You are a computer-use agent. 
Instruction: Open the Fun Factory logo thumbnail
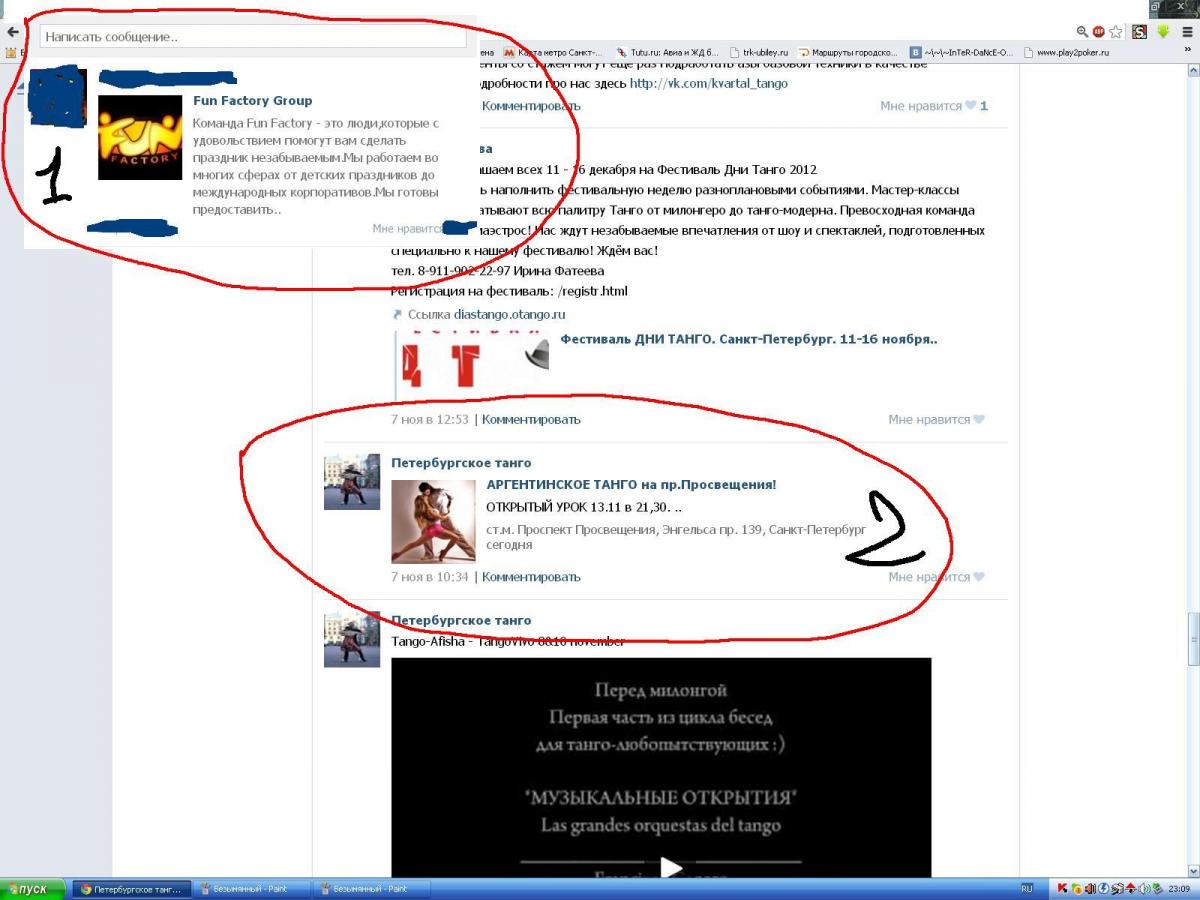pyautogui.click(x=140, y=138)
